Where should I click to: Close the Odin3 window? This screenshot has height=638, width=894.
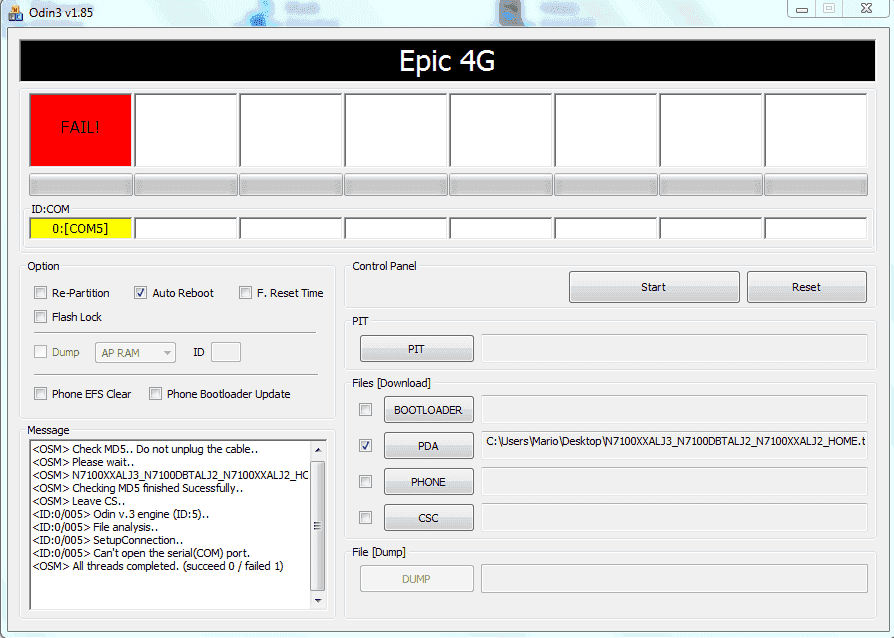tap(866, 9)
